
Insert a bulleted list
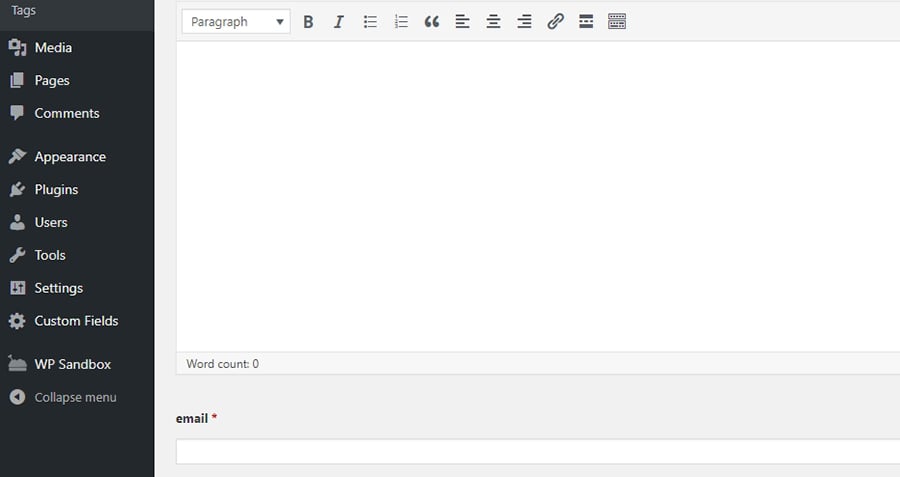click(370, 22)
